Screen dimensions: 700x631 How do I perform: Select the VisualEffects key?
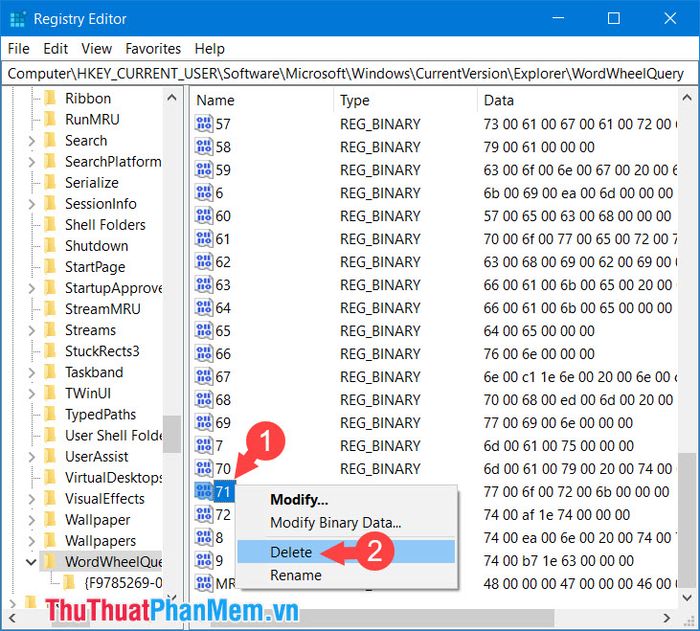105,498
